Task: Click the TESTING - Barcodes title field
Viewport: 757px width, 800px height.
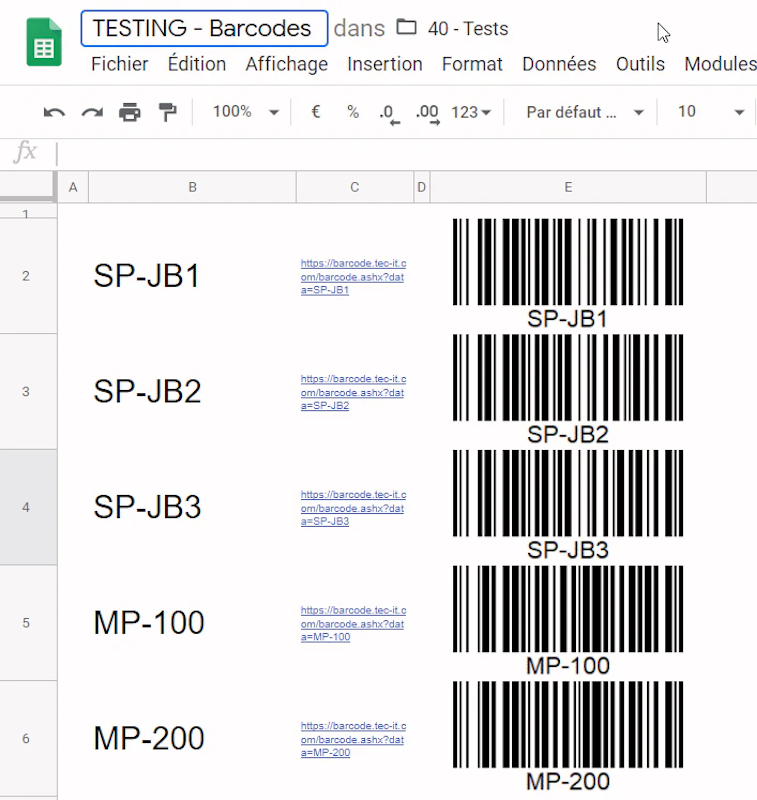Action: pos(204,28)
